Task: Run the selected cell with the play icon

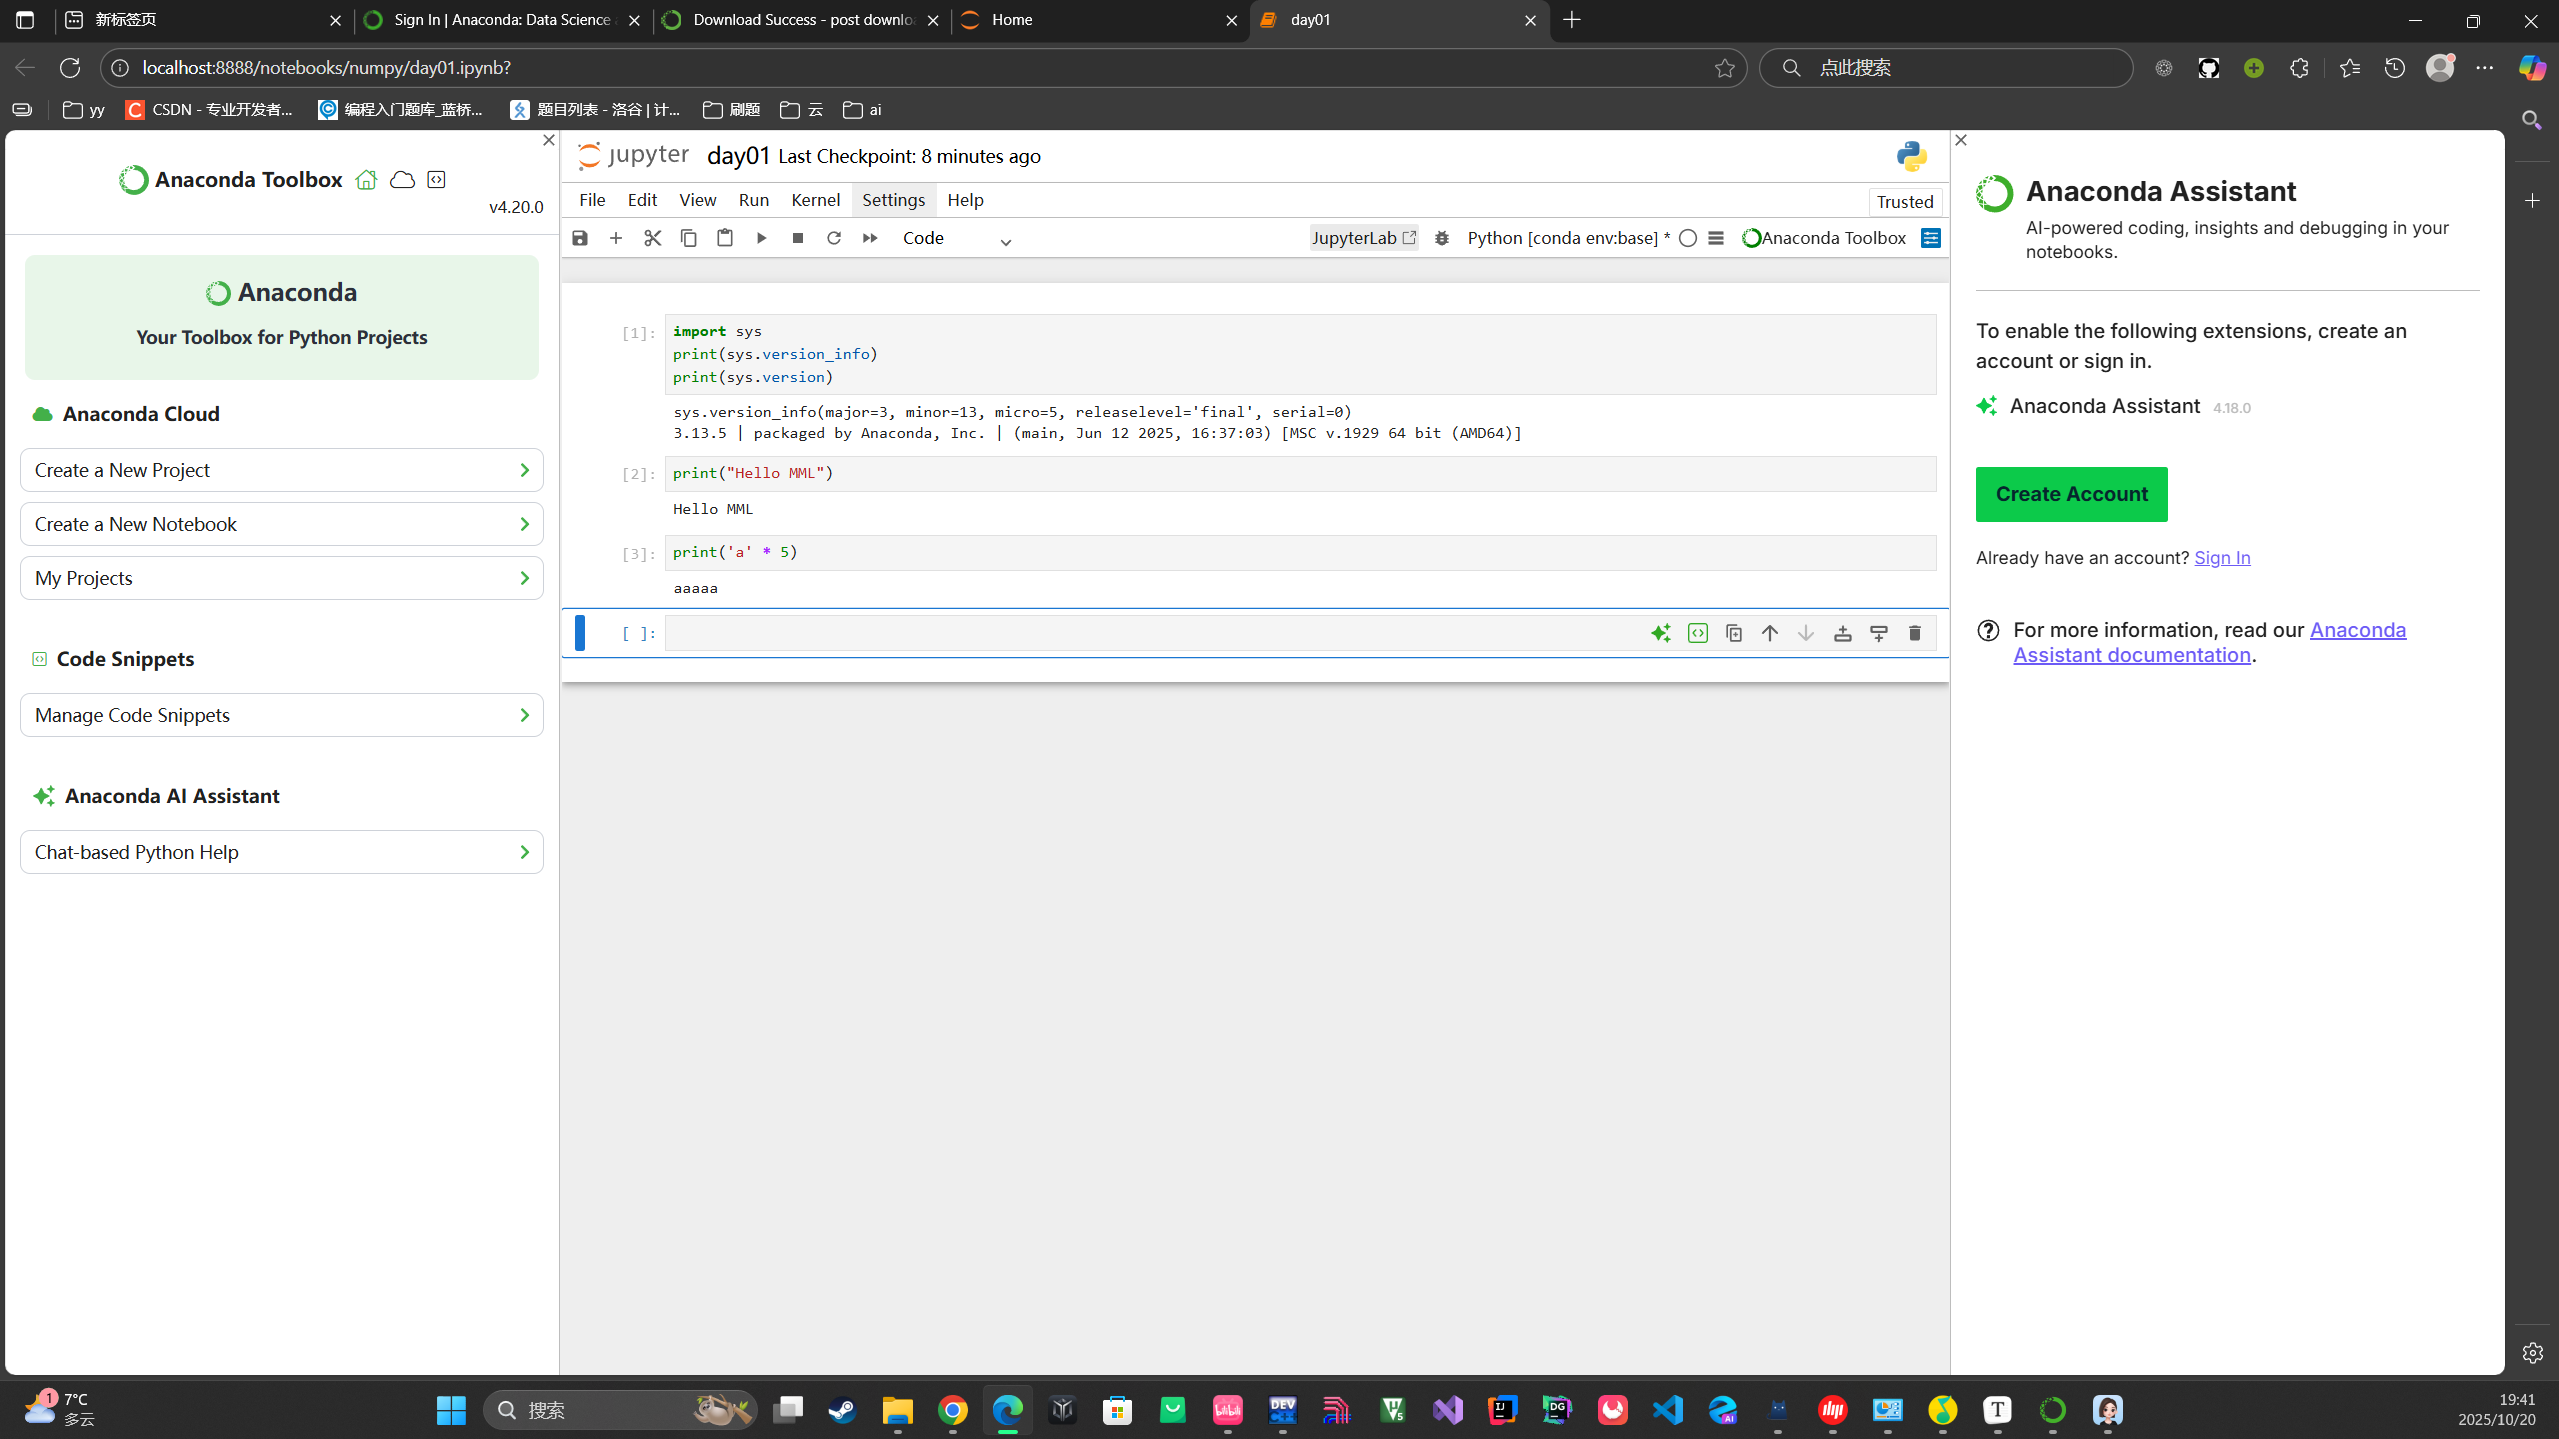Action: [x=761, y=238]
